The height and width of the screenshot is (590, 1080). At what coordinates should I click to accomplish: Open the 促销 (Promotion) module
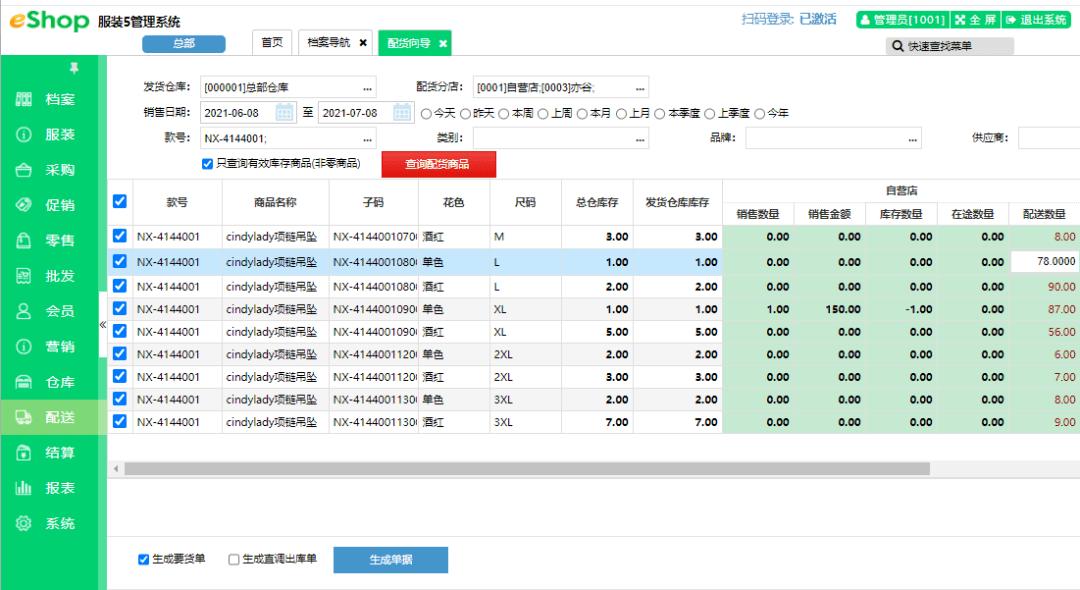[47, 206]
